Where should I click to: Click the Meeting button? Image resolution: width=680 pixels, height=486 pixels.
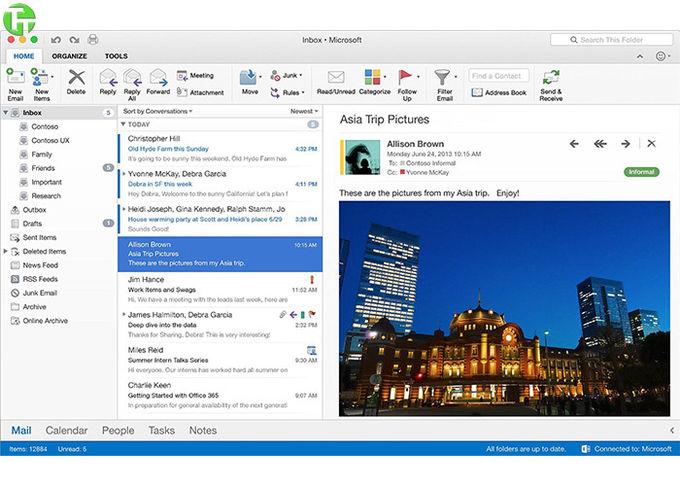[196, 75]
